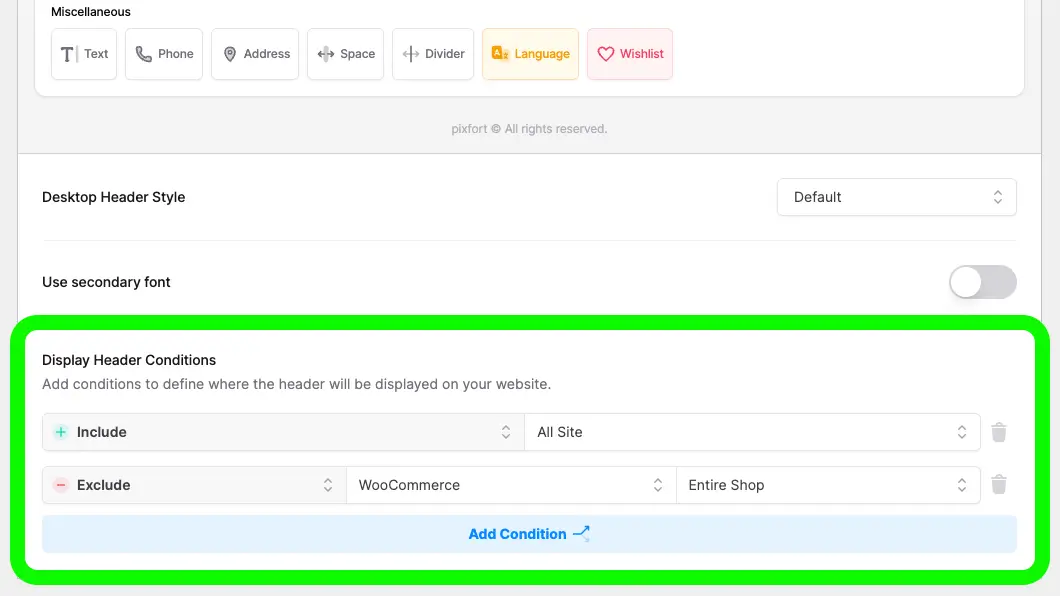Screen dimensions: 1060x596
Task: Delete the Include All Site condition
Action: [x=998, y=432]
